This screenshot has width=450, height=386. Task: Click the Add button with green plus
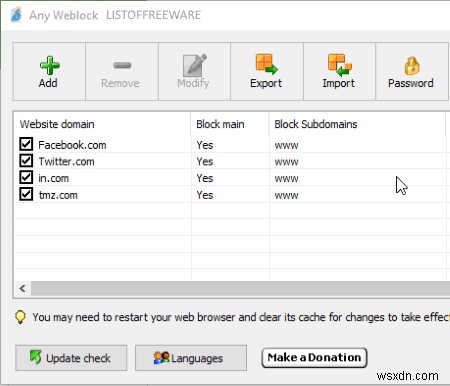[x=49, y=71]
